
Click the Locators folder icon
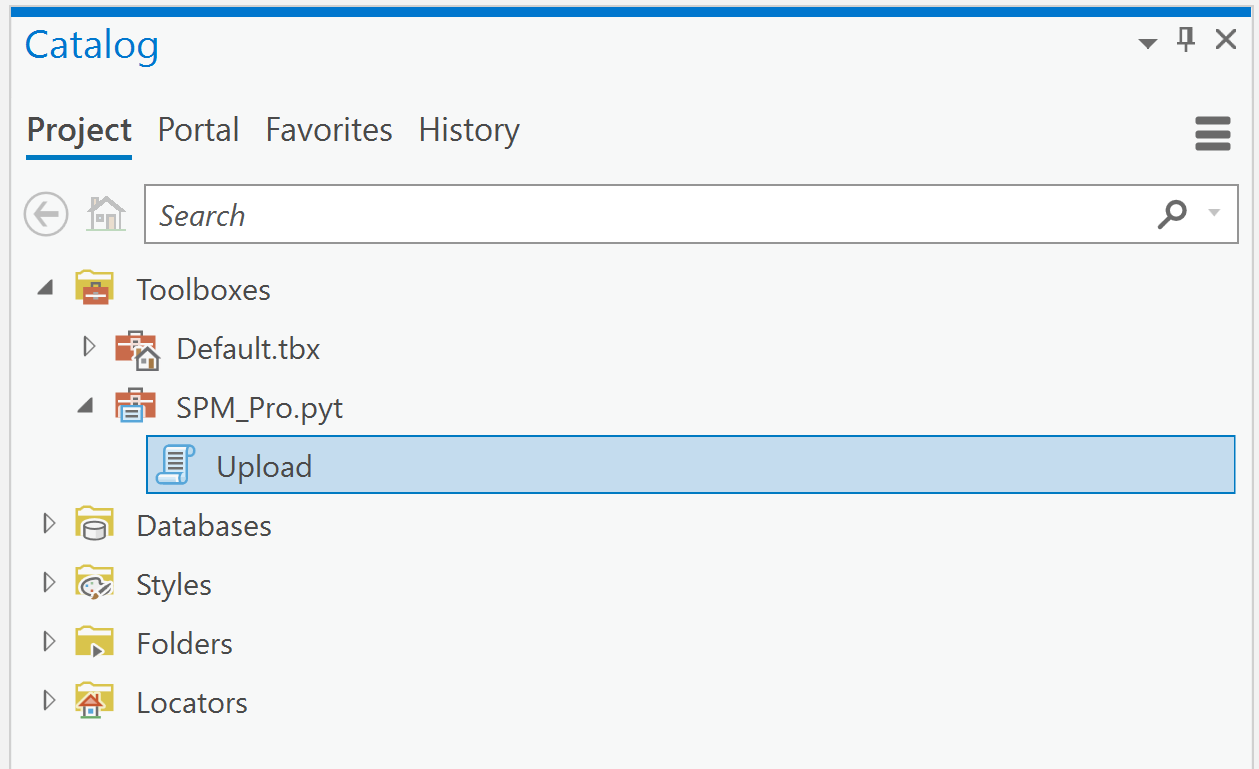[95, 702]
